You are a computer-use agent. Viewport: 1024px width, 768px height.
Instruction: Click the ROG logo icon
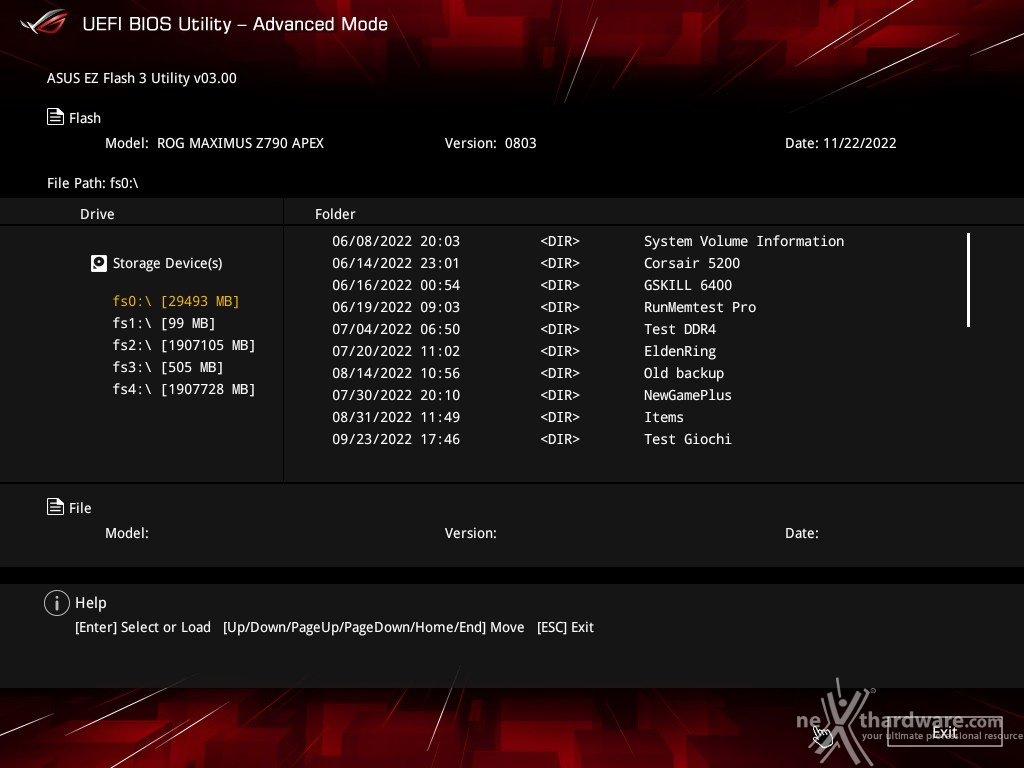(44, 23)
